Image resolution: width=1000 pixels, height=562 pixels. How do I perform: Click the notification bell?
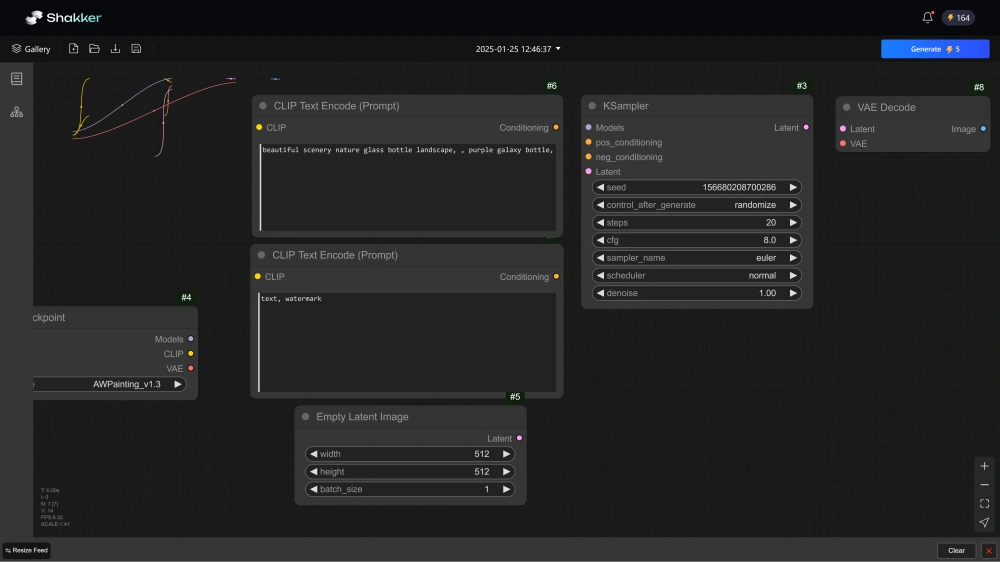point(927,17)
